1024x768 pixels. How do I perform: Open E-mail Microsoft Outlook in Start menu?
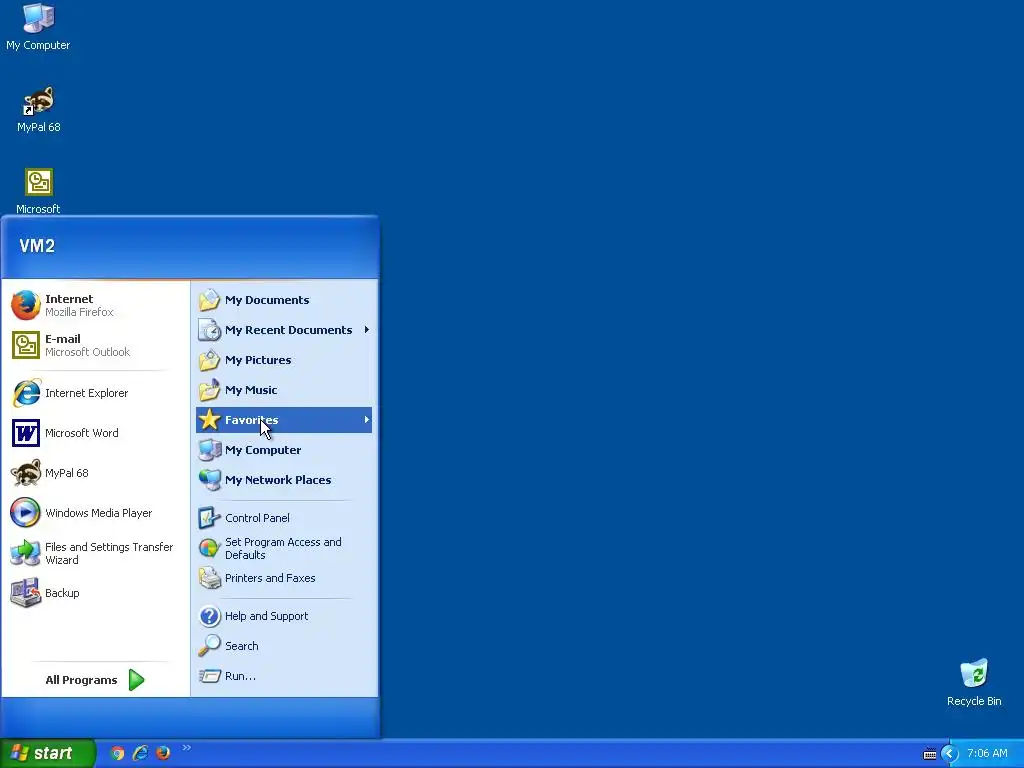[95, 345]
